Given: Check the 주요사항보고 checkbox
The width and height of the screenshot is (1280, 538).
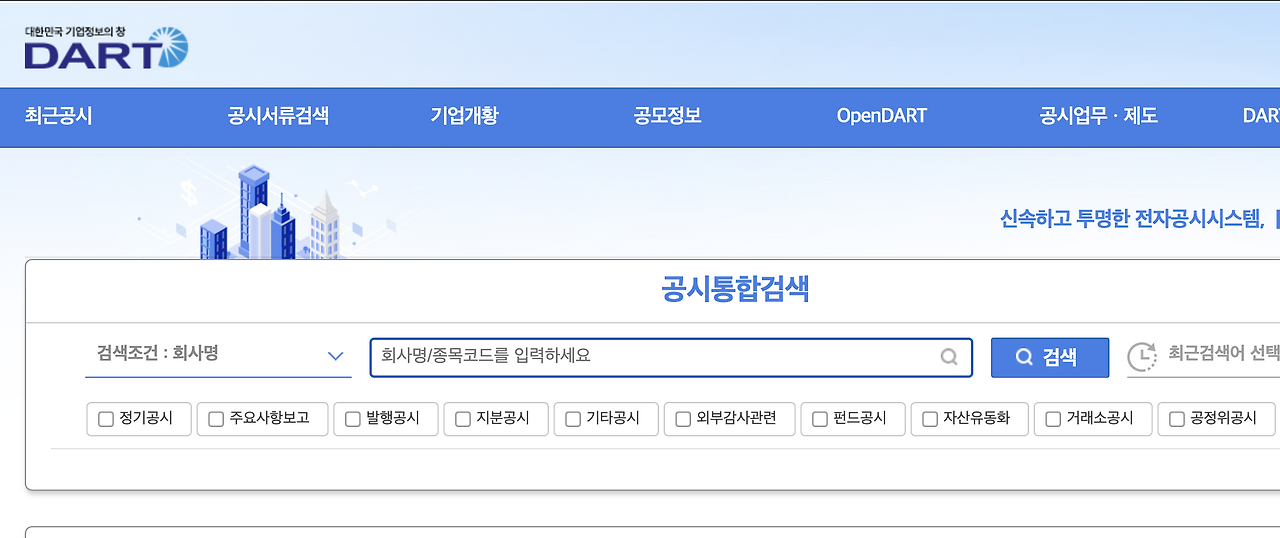Looking at the screenshot, I should (216, 419).
